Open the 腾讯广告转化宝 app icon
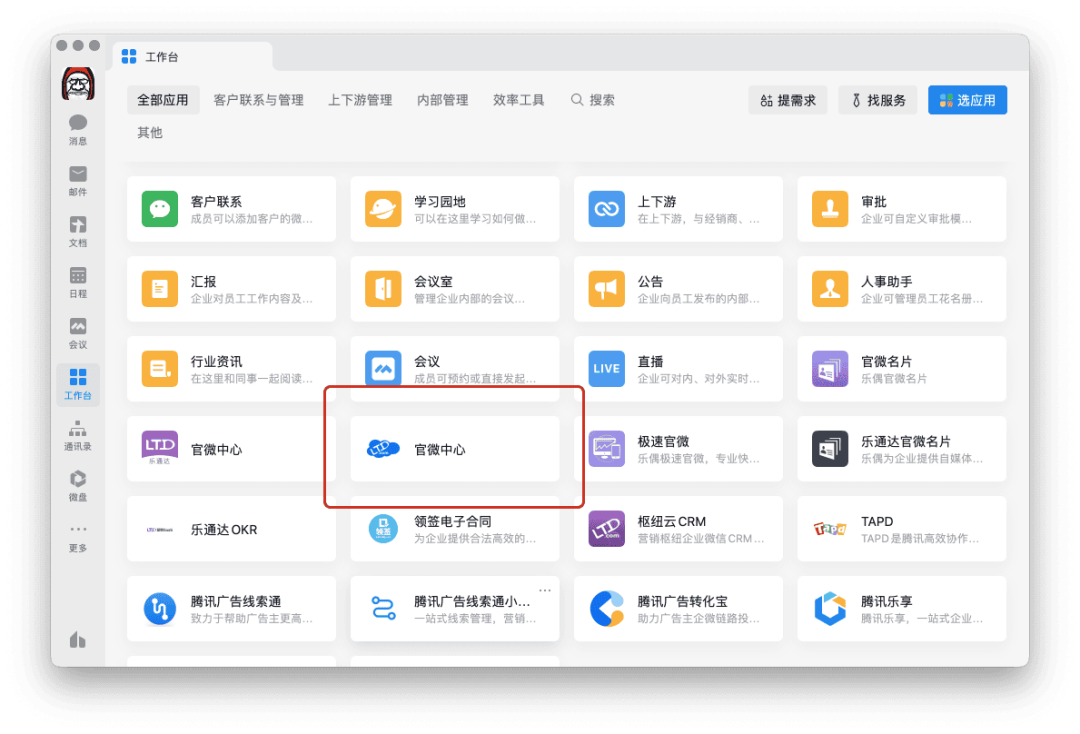1080x734 pixels. tap(606, 609)
